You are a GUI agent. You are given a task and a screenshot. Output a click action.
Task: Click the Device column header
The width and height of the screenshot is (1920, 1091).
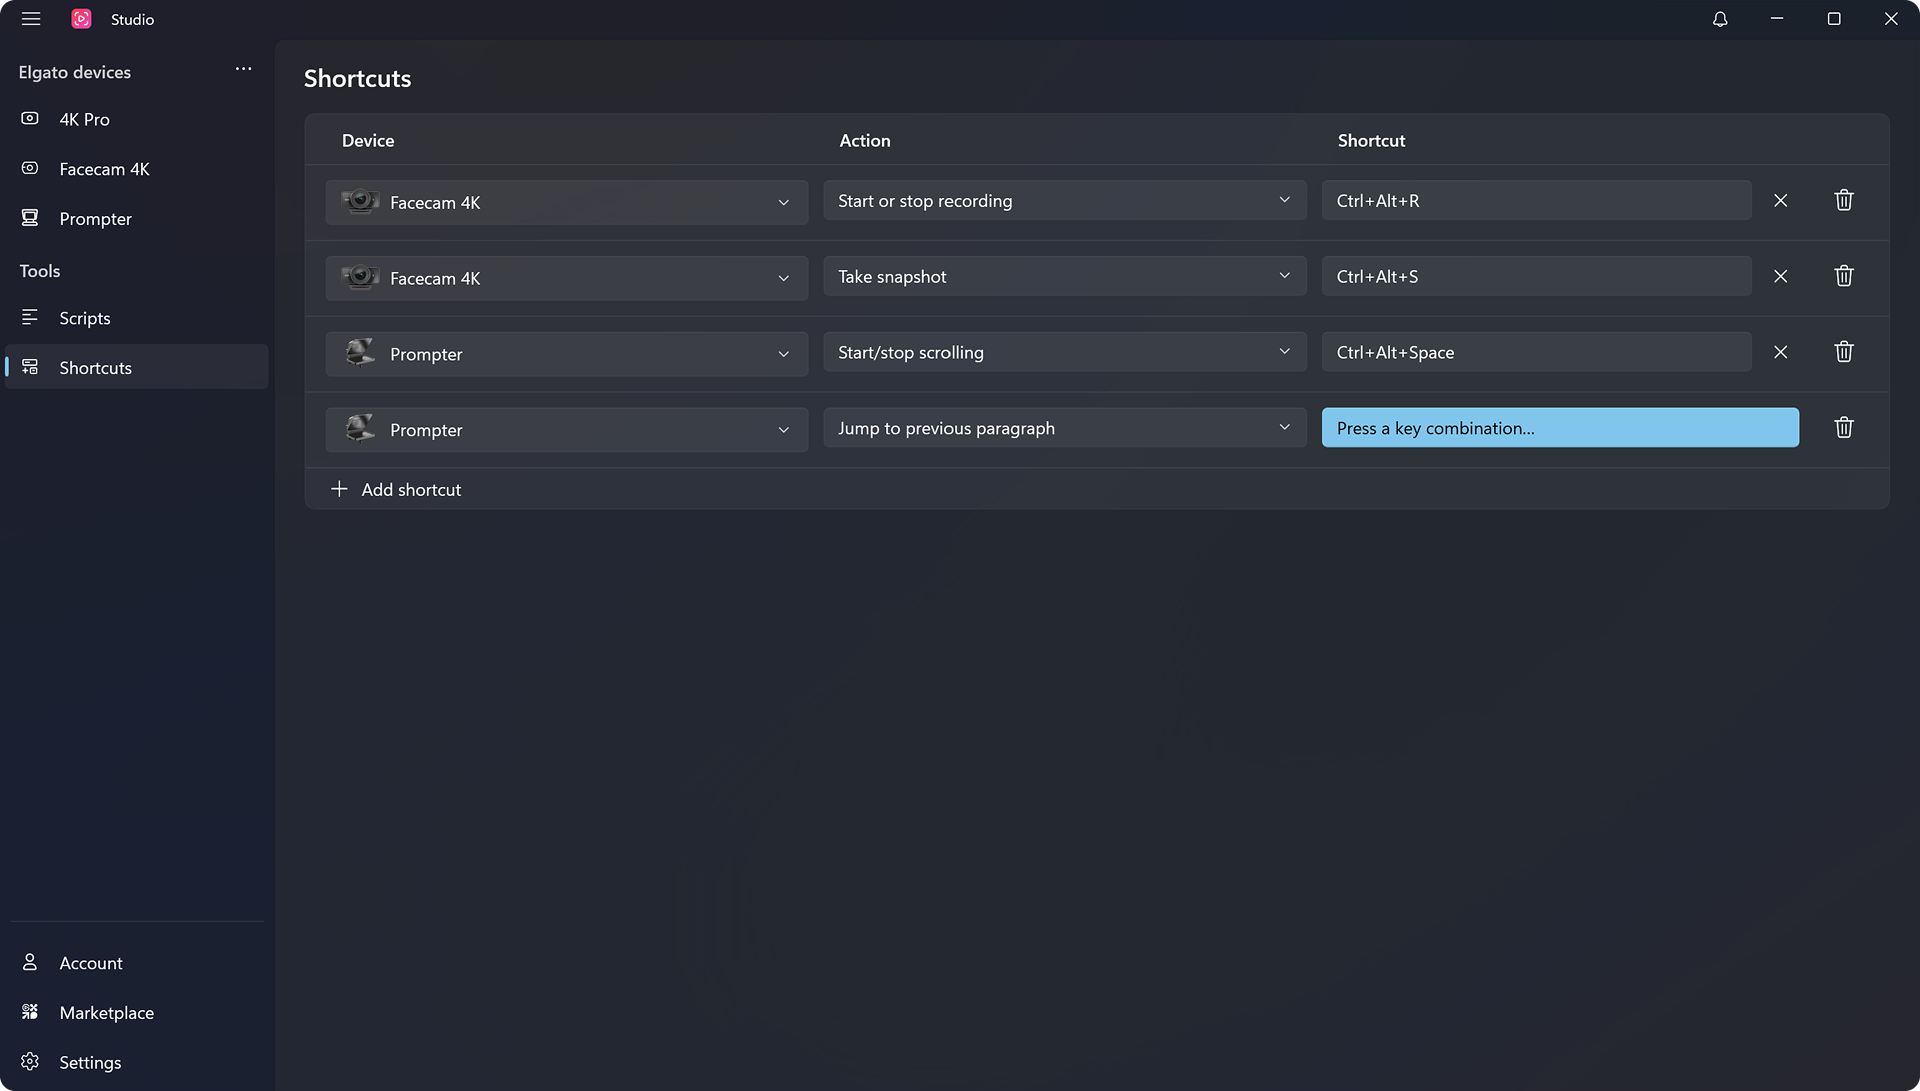[368, 141]
